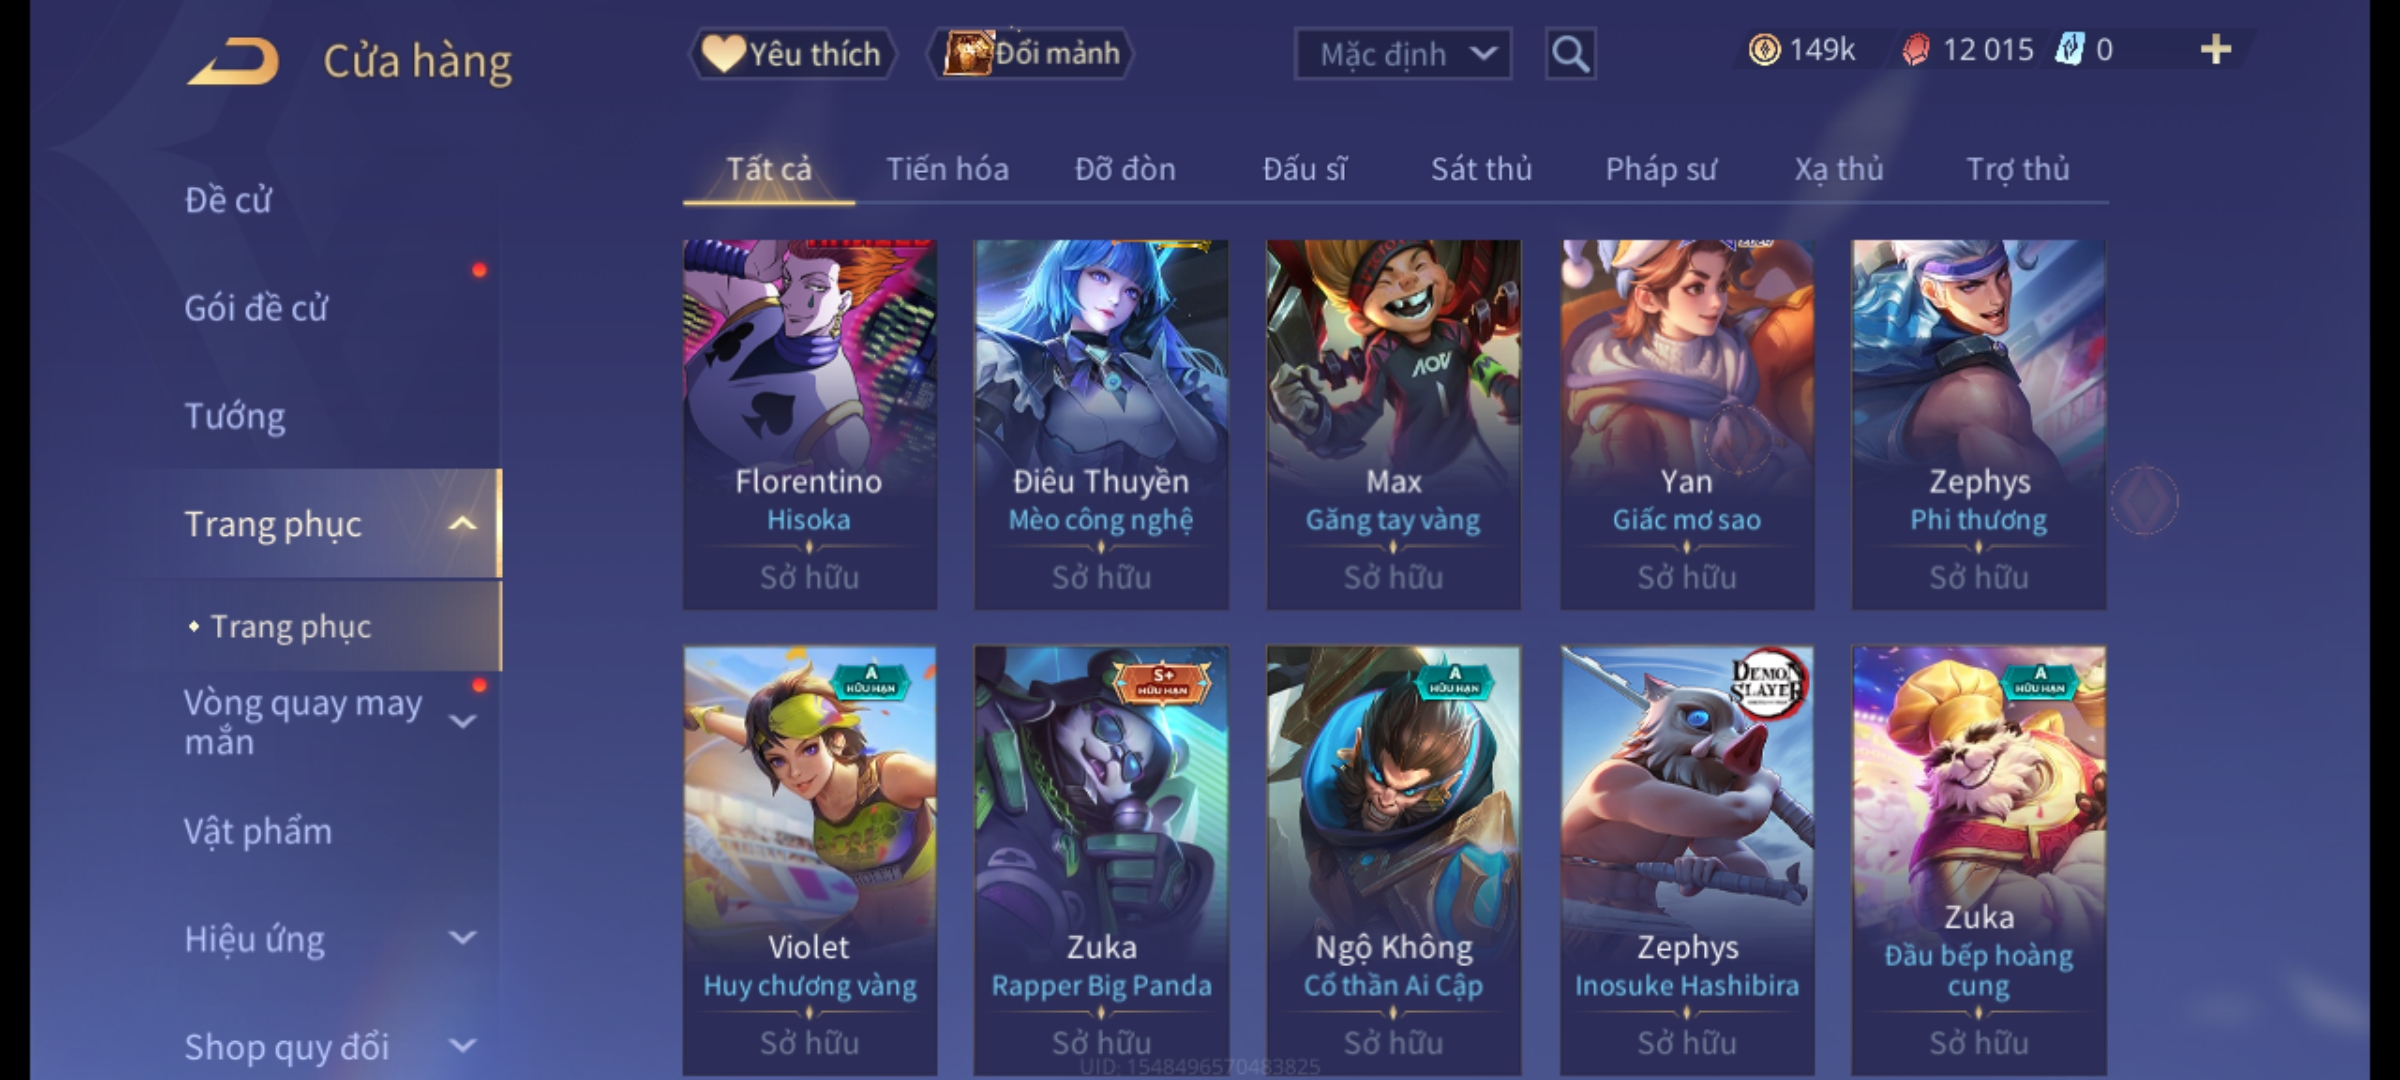This screenshot has width=2400, height=1080.
Task: Tap the golden back arrow icon
Action: pos(233,61)
